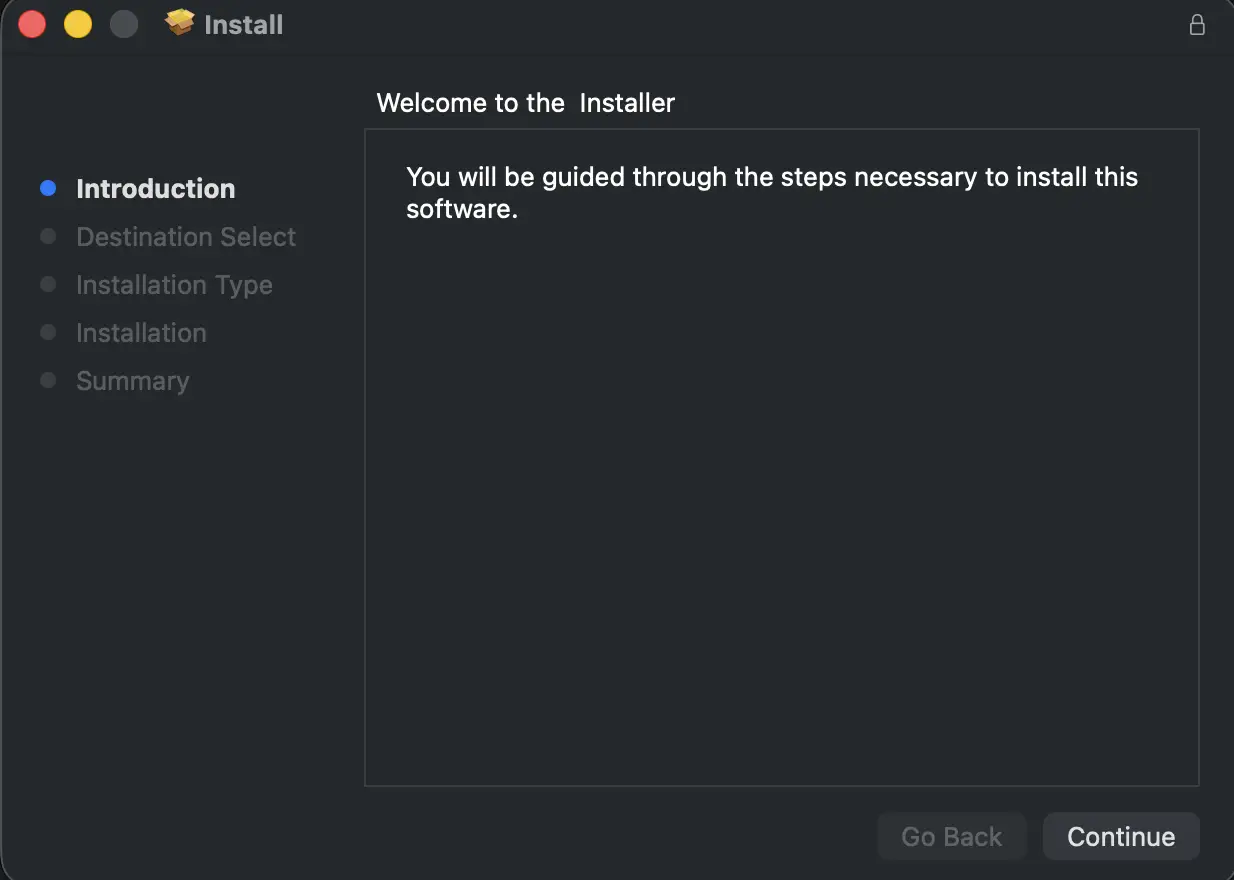Image resolution: width=1234 pixels, height=880 pixels.
Task: Click the blue bullet beside Introduction
Action: tap(48, 187)
